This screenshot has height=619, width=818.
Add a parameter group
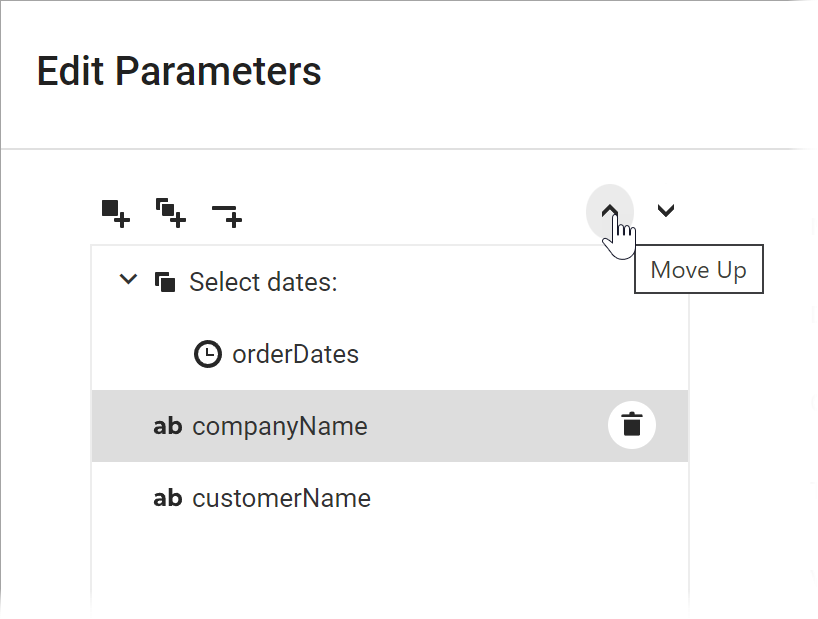(170, 212)
